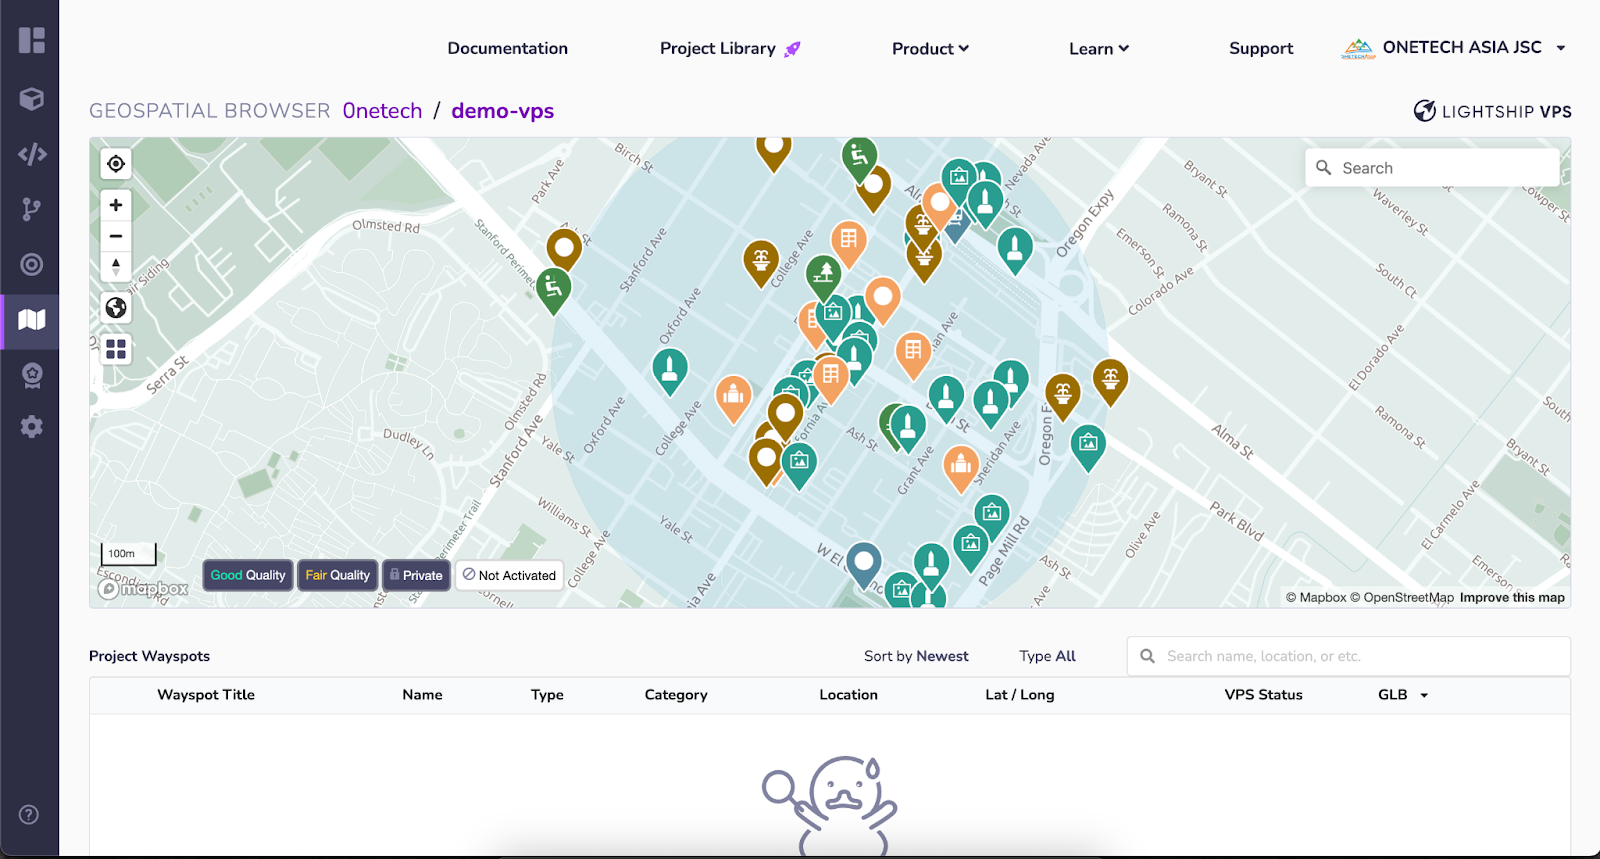The image size is (1600, 859).
Task: Toggle the Good Quality filter
Action: (x=248, y=575)
